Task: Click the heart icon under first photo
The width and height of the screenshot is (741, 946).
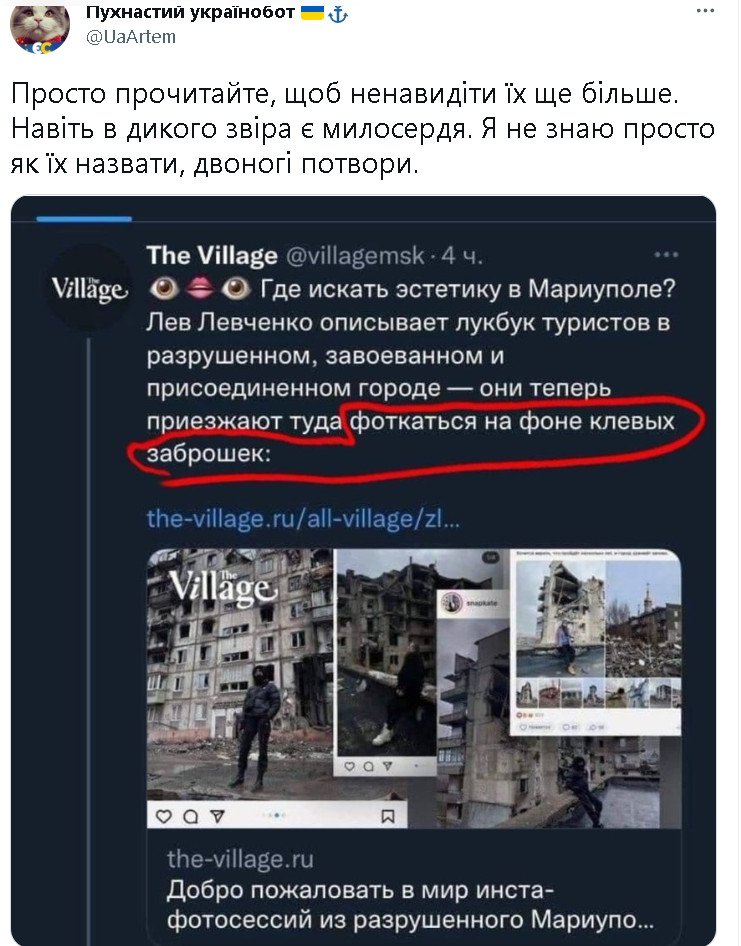Action: pyautogui.click(x=164, y=816)
